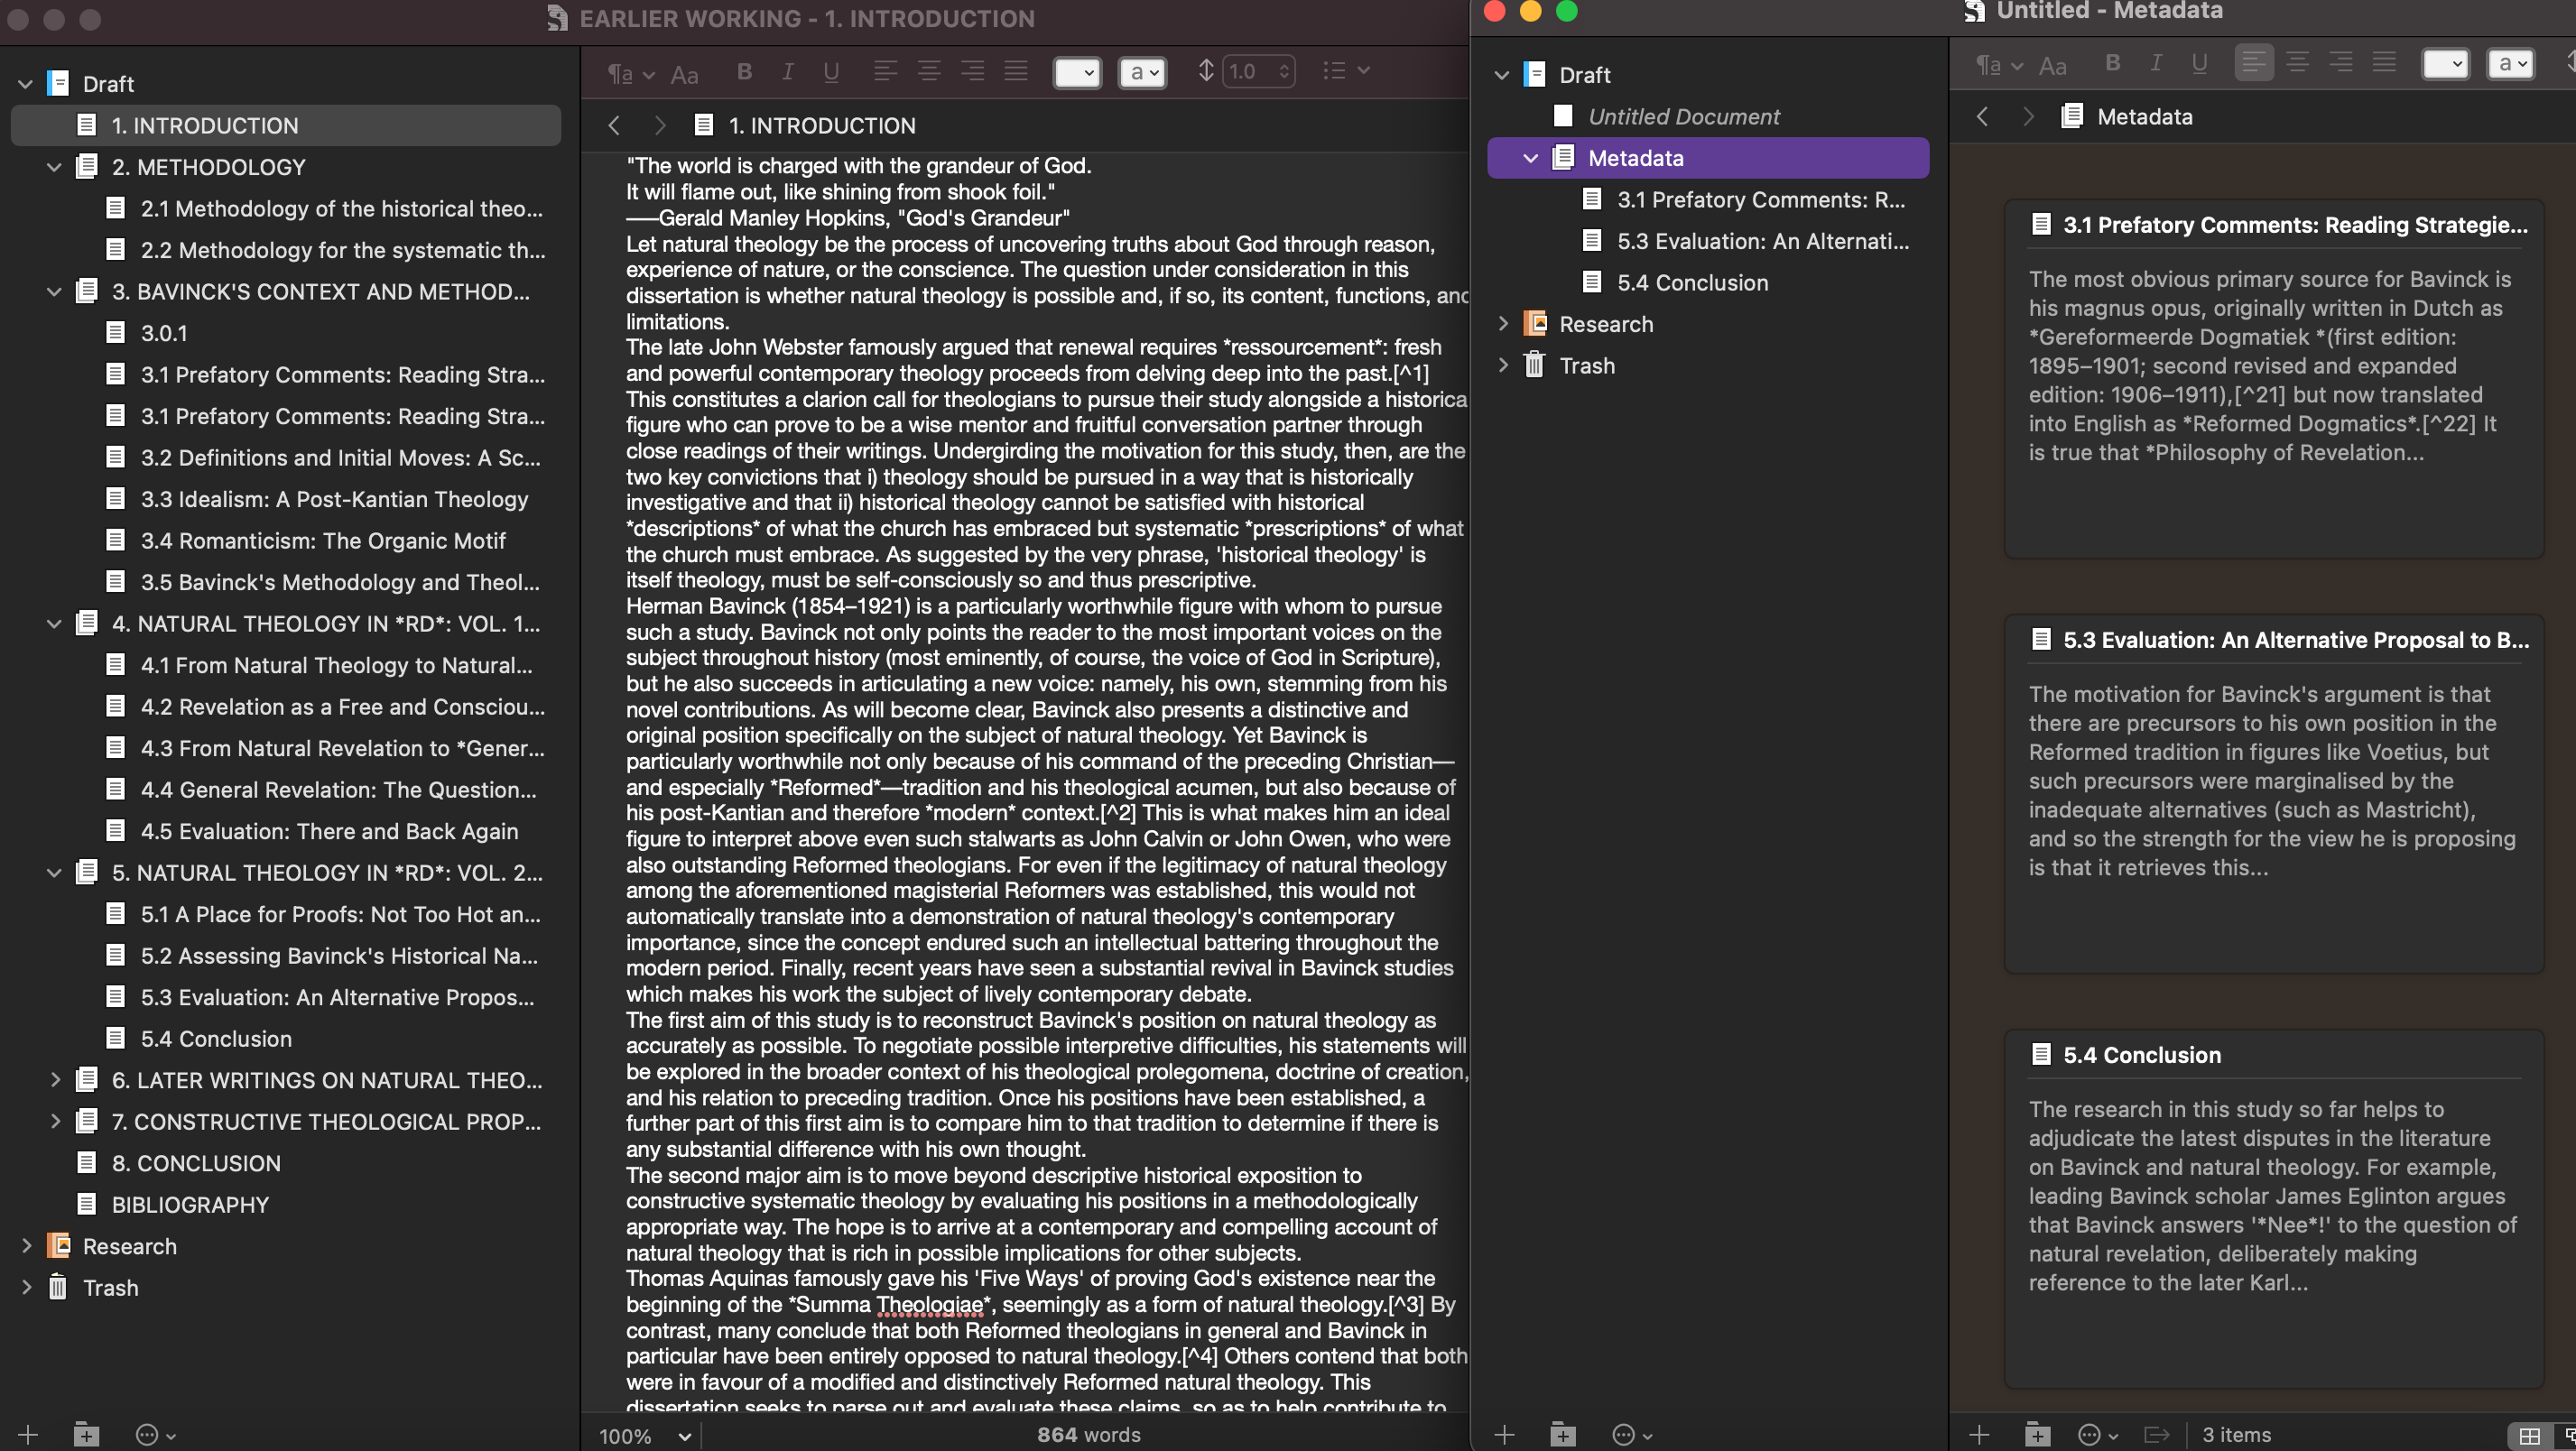The height and width of the screenshot is (1451, 2576).
Task: Center text in the Metadata window toolbar
Action: click(2297, 63)
